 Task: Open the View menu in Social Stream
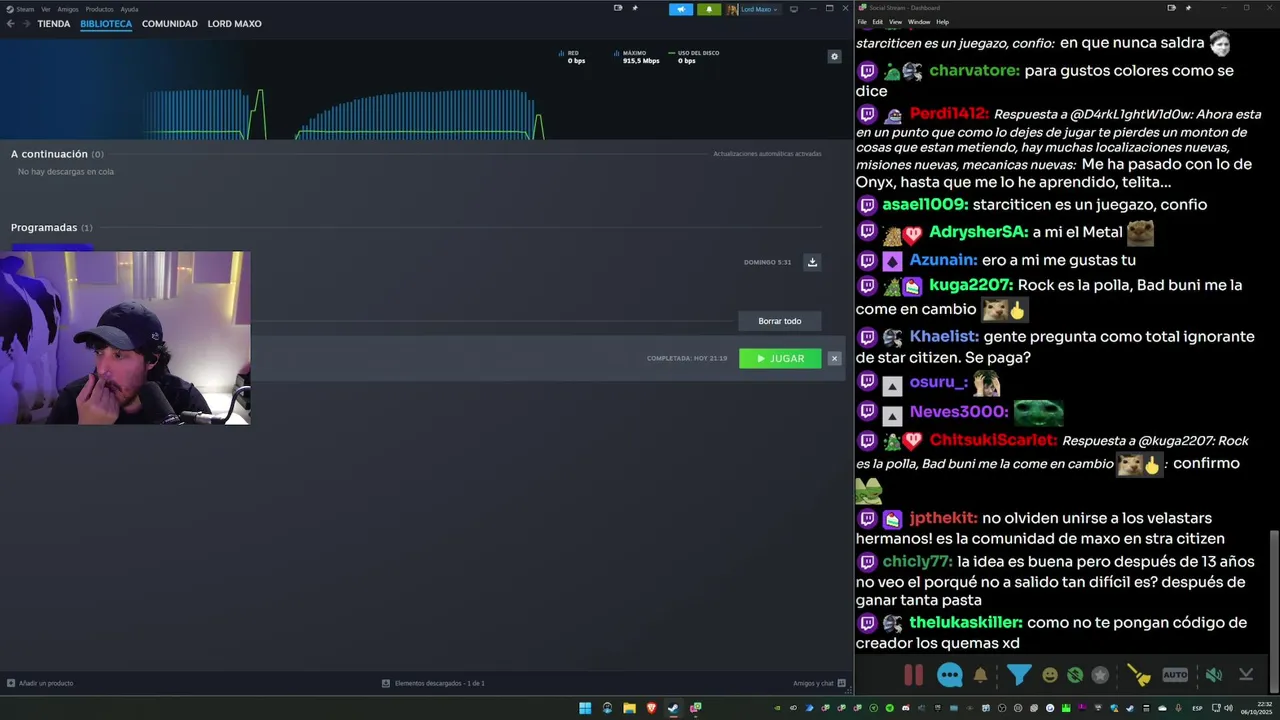[x=895, y=22]
